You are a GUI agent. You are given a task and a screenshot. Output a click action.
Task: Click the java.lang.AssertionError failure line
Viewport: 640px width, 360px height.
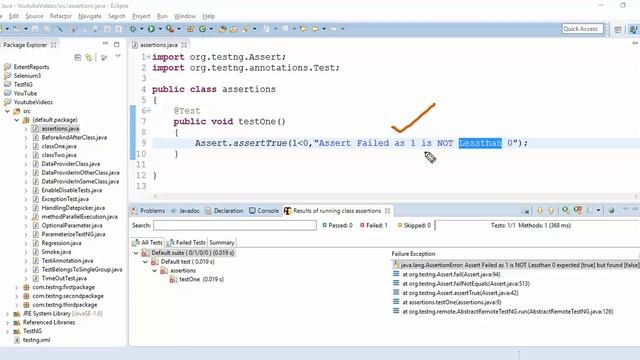[516, 265]
